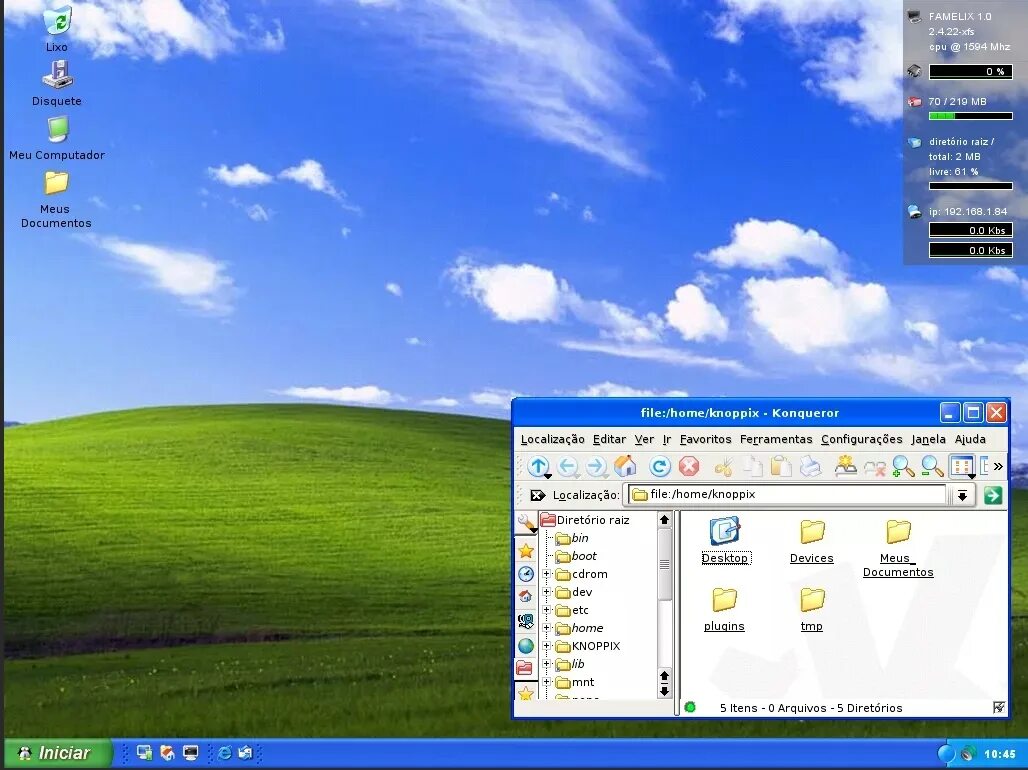This screenshot has height=770, width=1028.
Task: Click the taskbar clock showing 10:45
Action: click(999, 754)
